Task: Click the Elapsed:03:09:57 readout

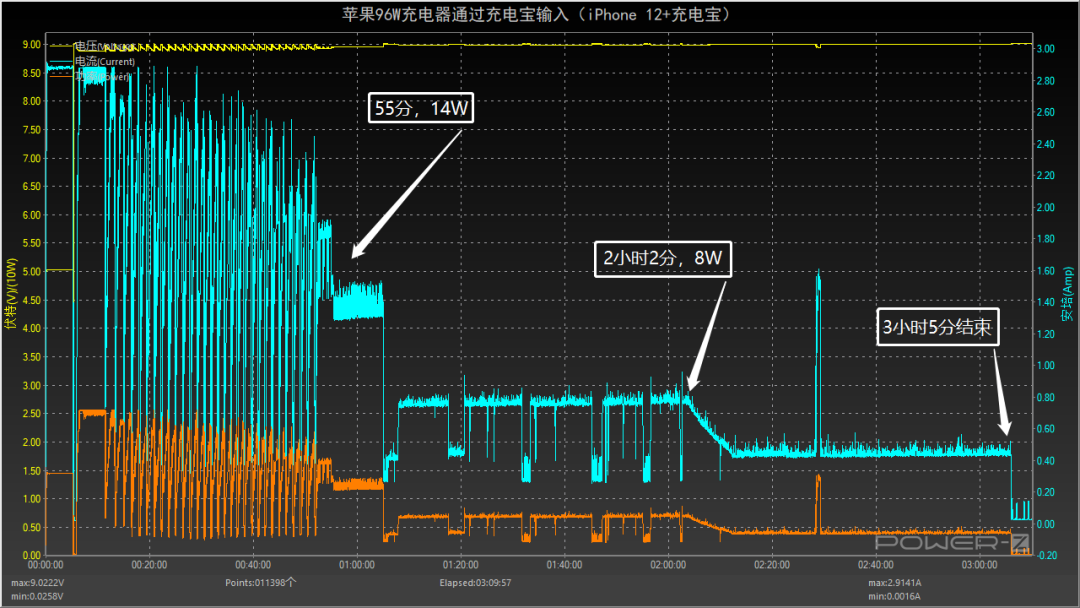Action: click(475, 583)
